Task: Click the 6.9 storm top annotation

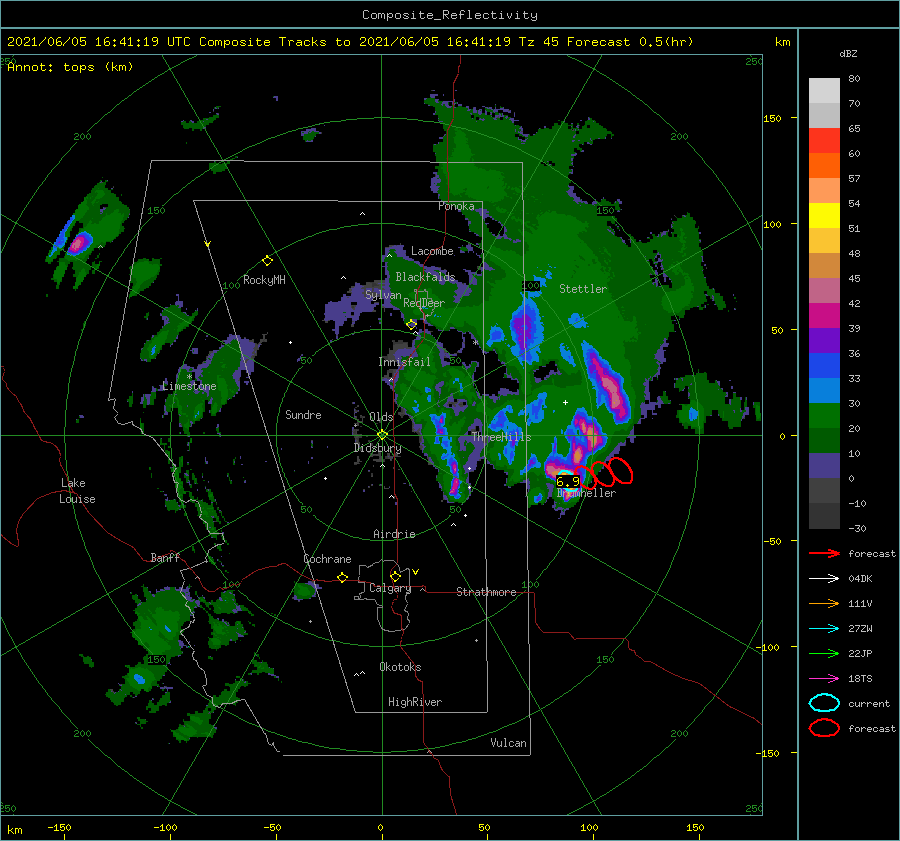Action: pos(568,482)
